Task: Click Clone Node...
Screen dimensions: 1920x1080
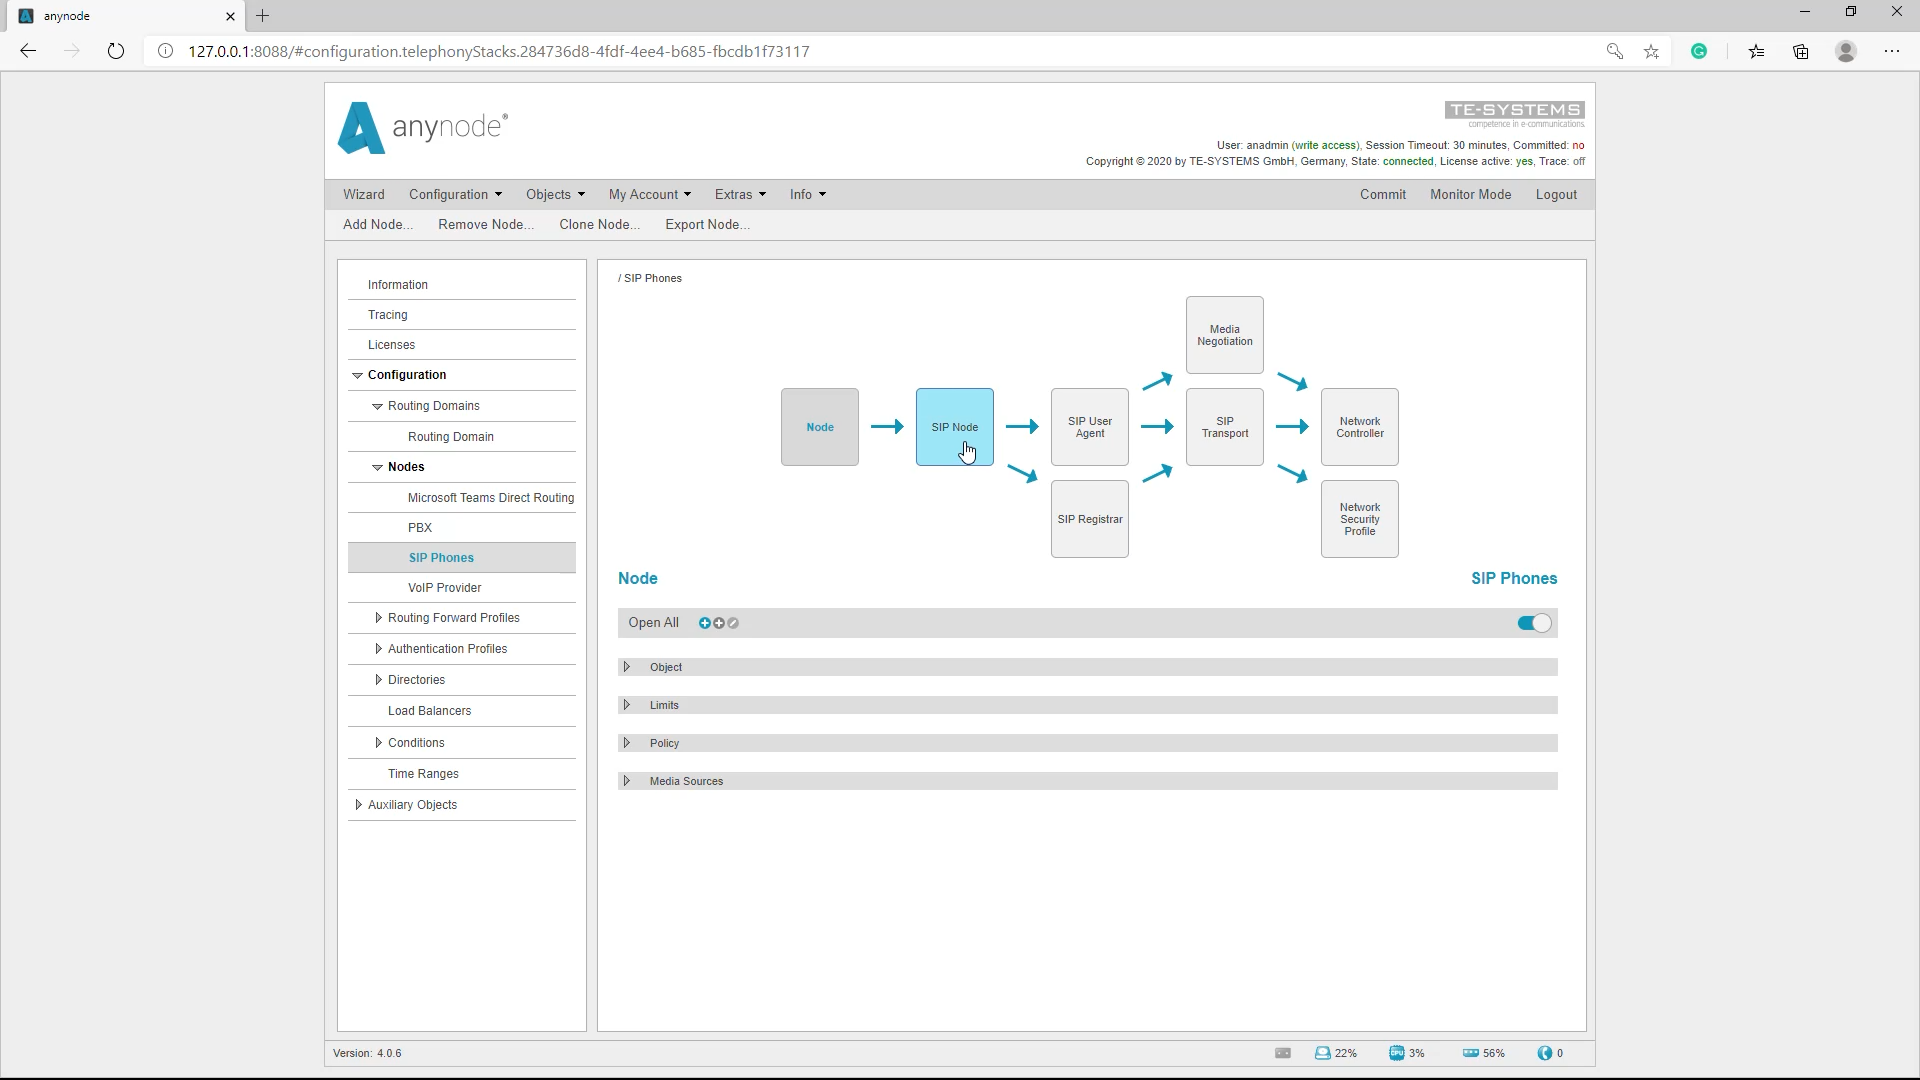Action: pos(599,224)
